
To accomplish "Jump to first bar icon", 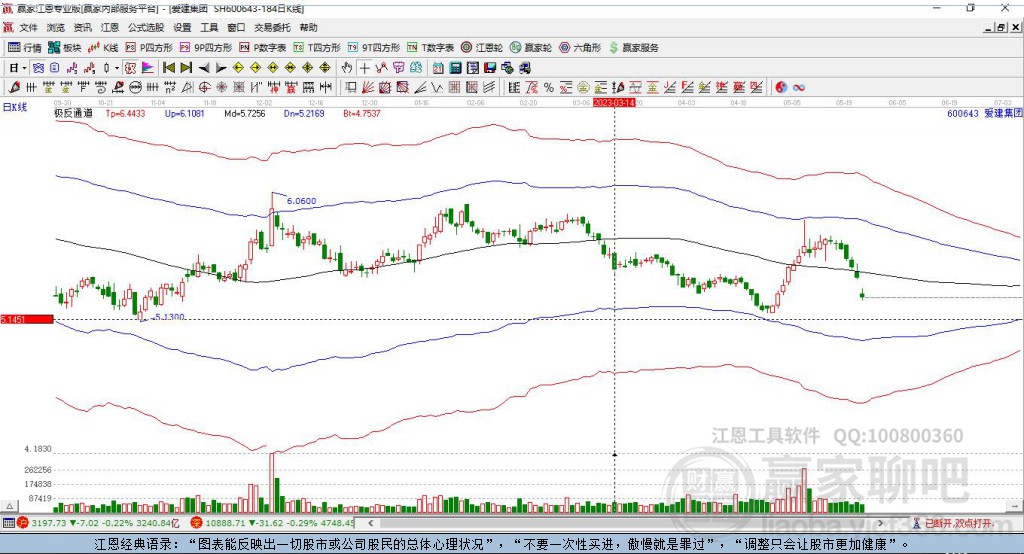I will pos(168,68).
